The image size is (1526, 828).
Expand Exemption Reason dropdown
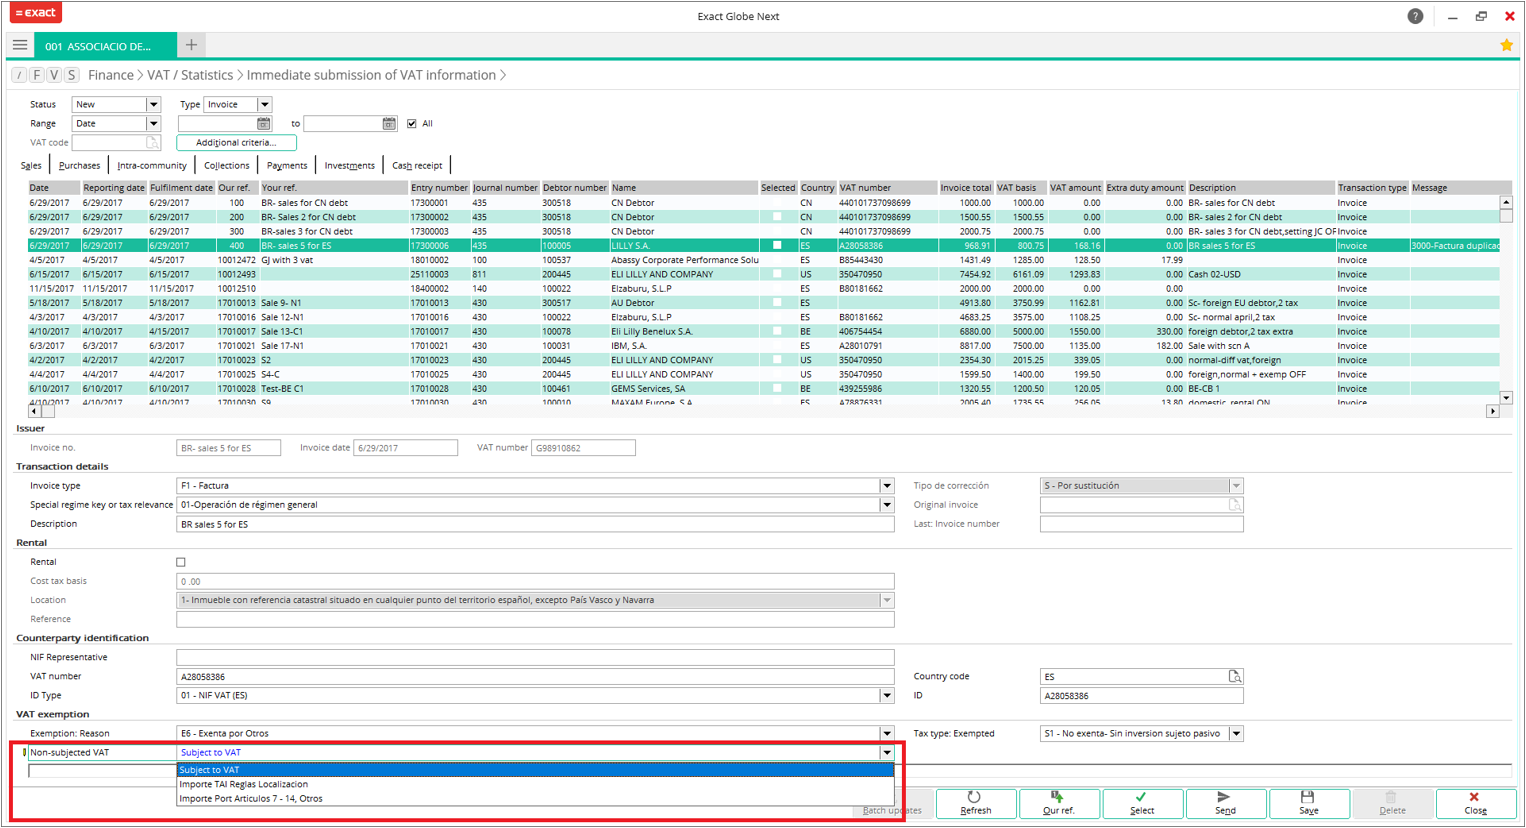pyautogui.click(x=887, y=734)
